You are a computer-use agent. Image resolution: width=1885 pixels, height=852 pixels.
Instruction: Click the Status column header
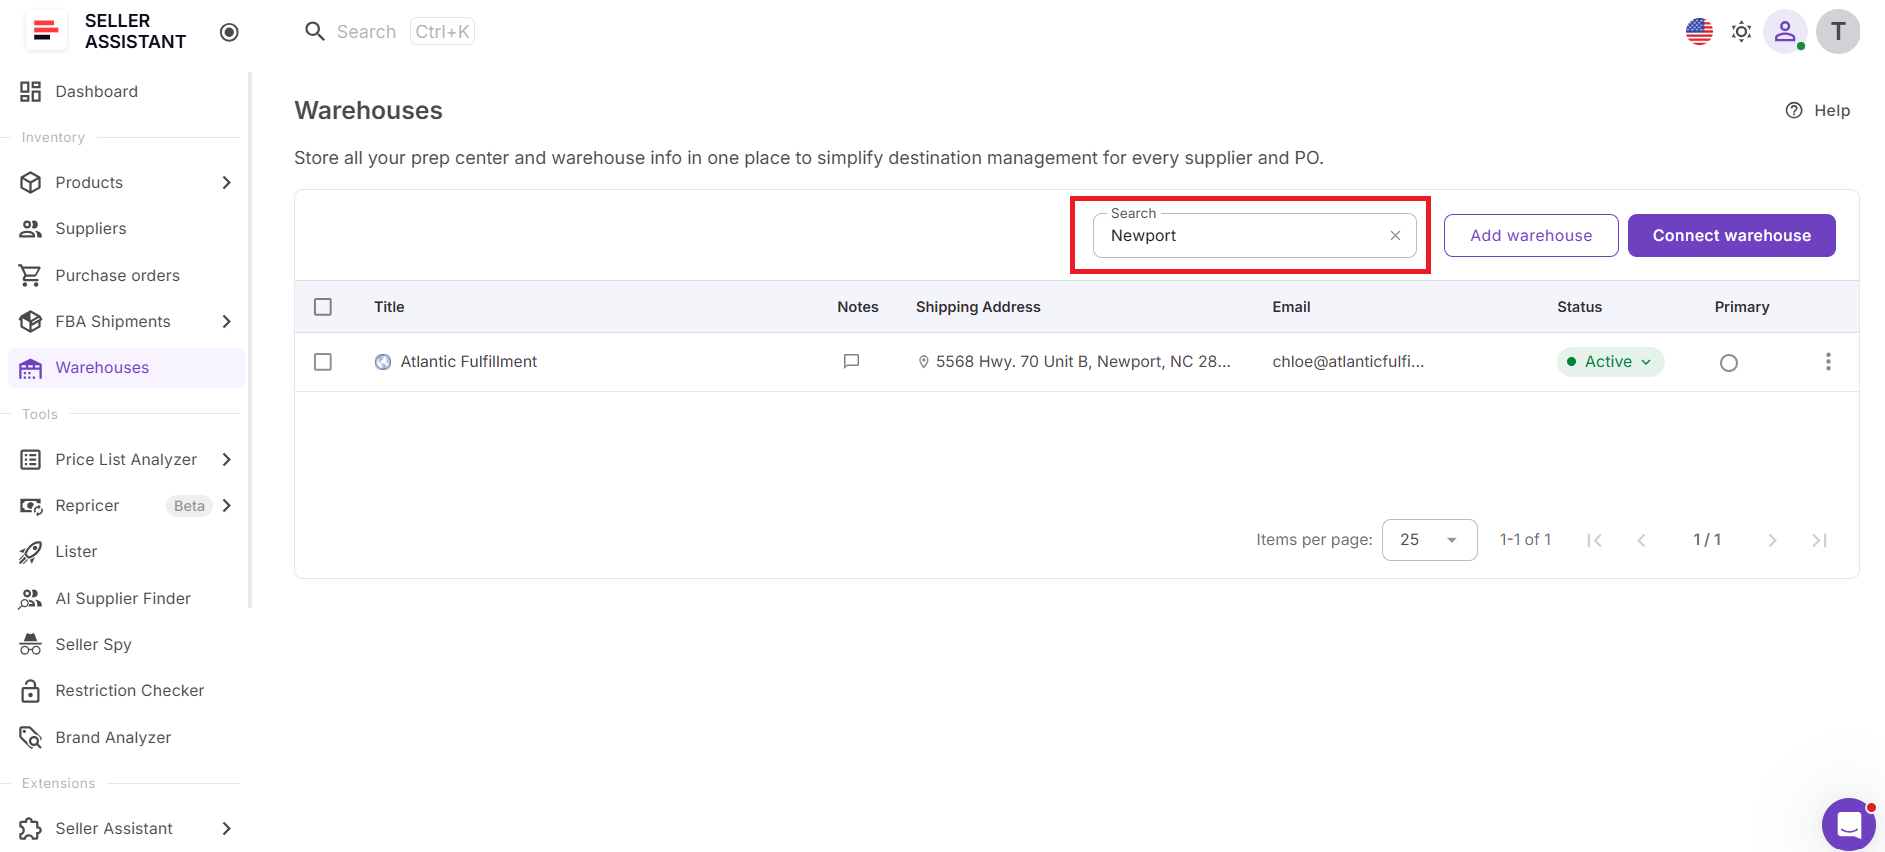pyautogui.click(x=1579, y=307)
